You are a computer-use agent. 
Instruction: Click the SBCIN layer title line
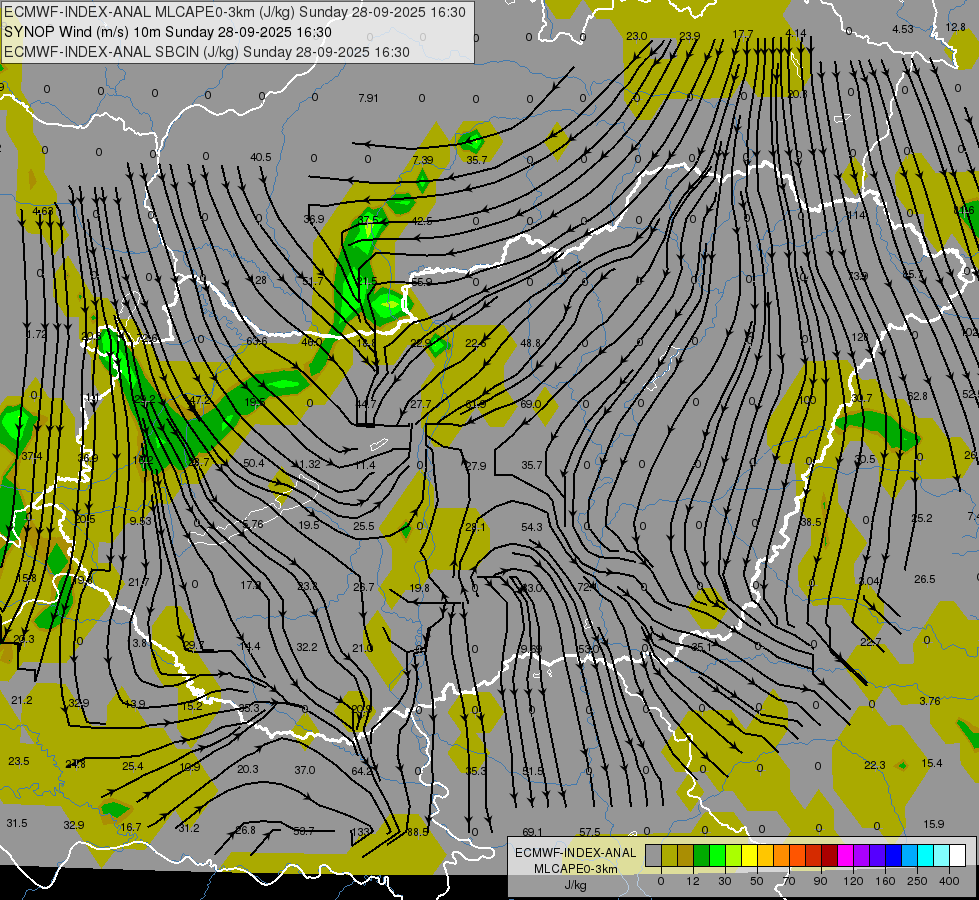(207, 51)
